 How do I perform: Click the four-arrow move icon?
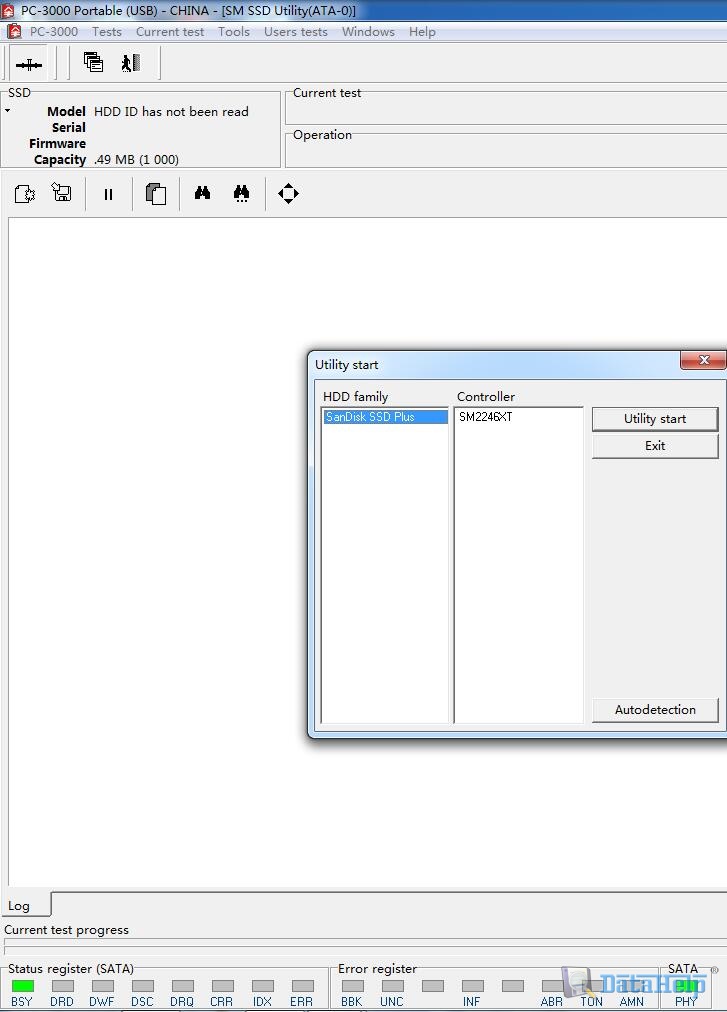point(289,194)
